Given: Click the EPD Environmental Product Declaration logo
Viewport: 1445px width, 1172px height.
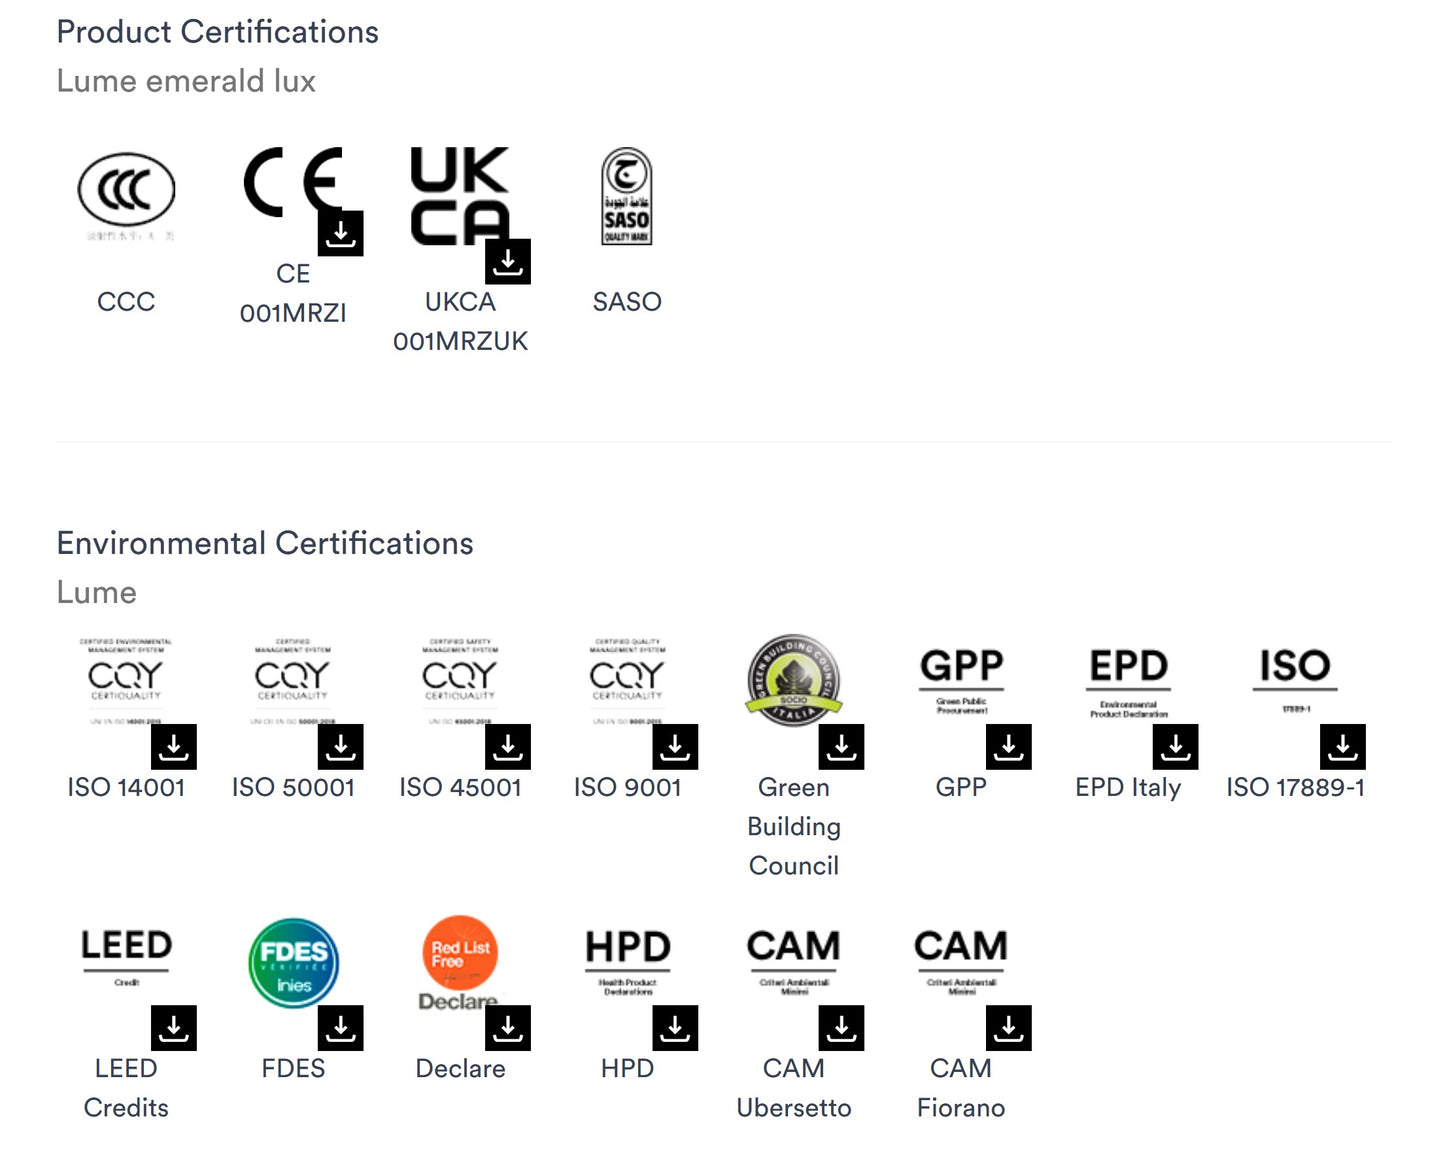Looking at the screenshot, I should tap(1128, 682).
